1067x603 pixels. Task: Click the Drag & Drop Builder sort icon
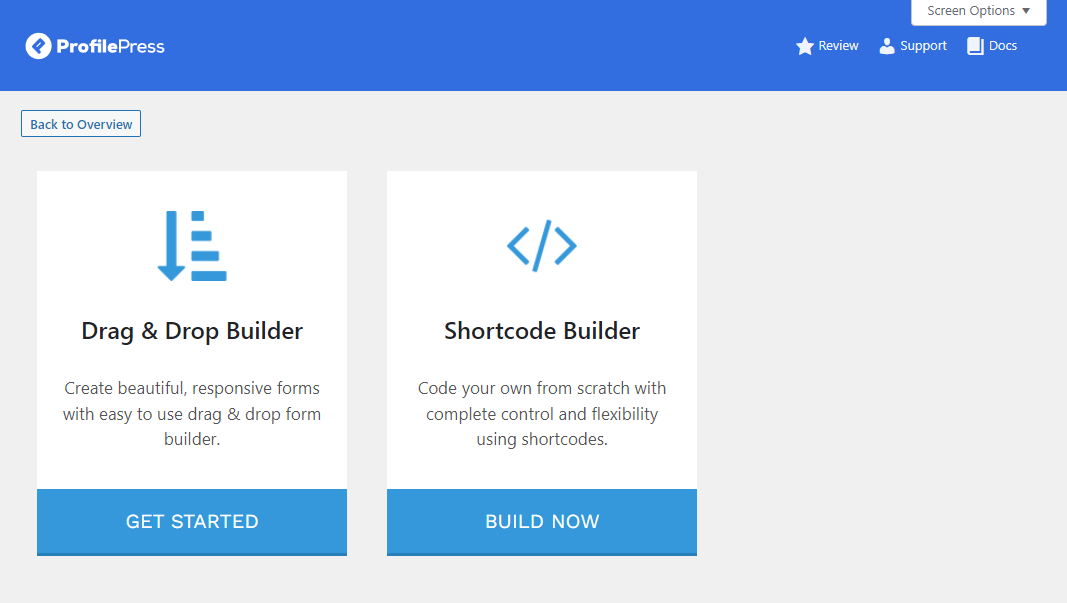[192, 246]
